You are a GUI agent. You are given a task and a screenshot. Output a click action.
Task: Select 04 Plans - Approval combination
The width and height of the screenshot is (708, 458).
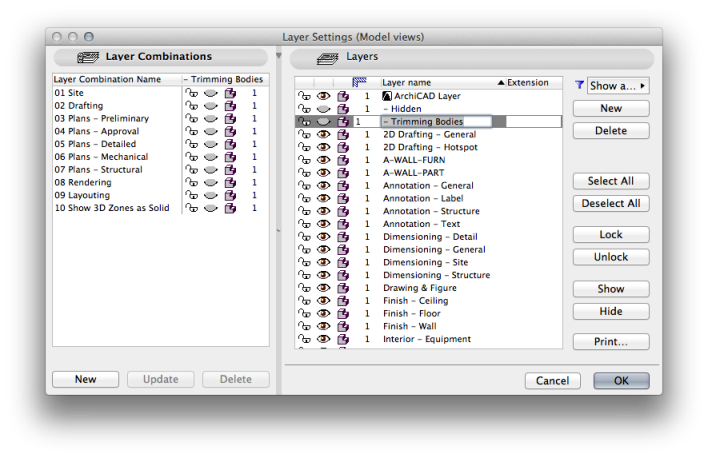(x=97, y=131)
